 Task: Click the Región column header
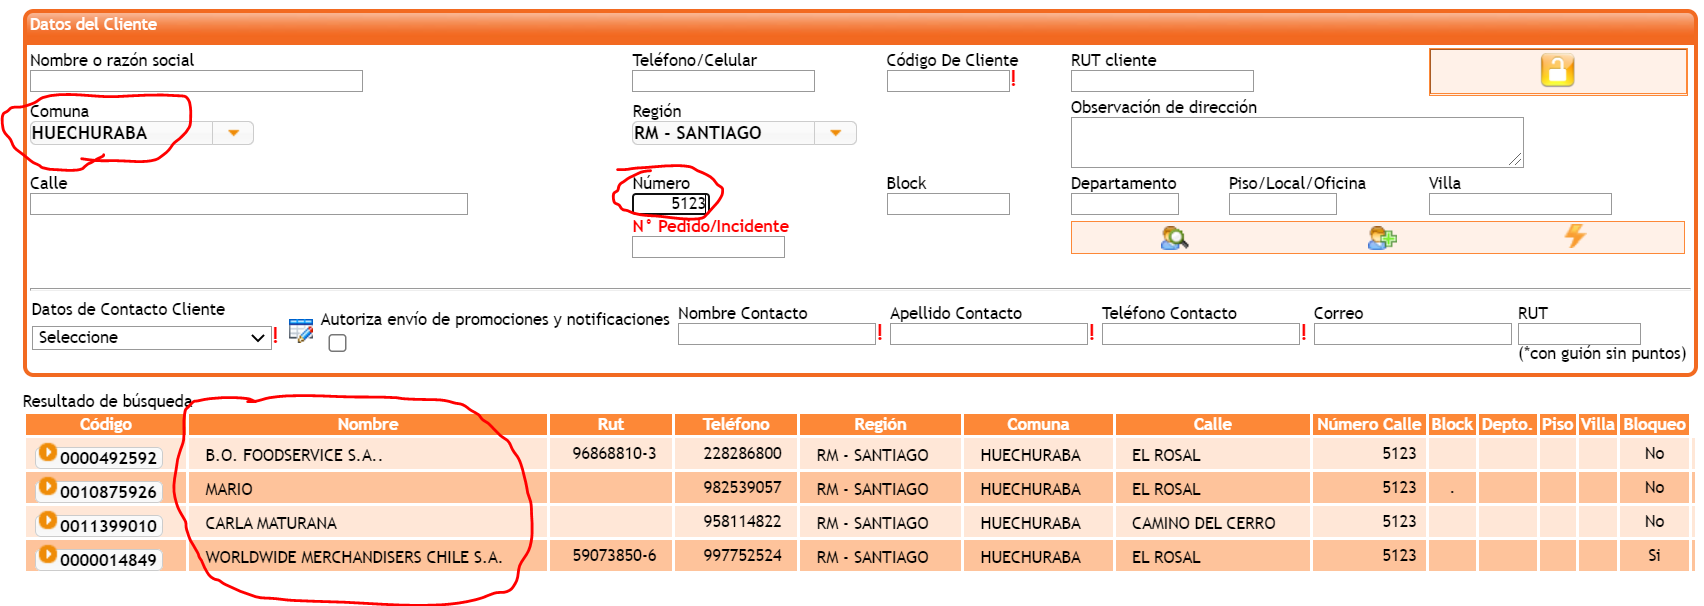click(x=880, y=424)
